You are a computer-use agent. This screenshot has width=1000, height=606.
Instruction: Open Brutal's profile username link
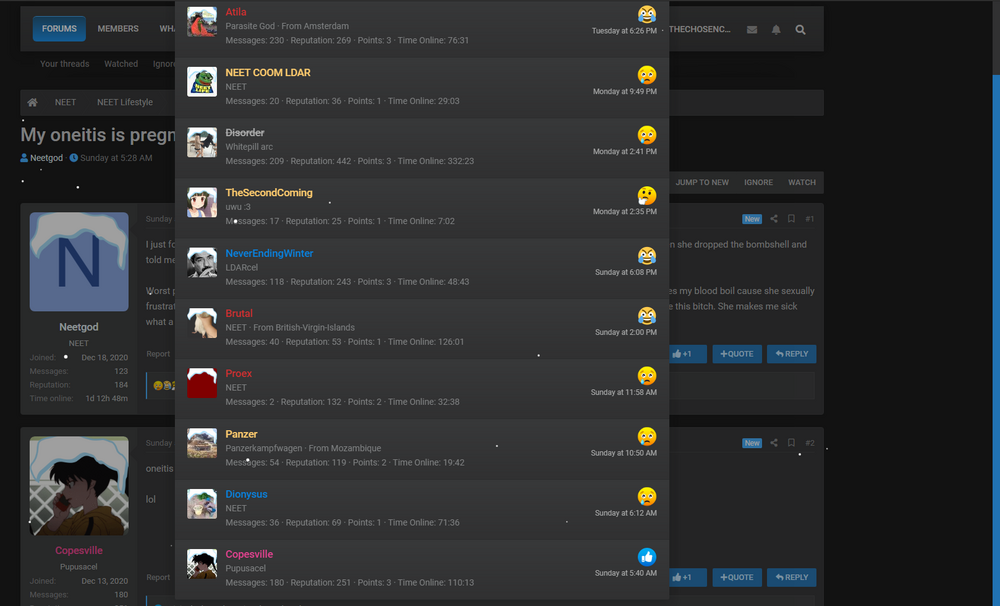coord(239,313)
